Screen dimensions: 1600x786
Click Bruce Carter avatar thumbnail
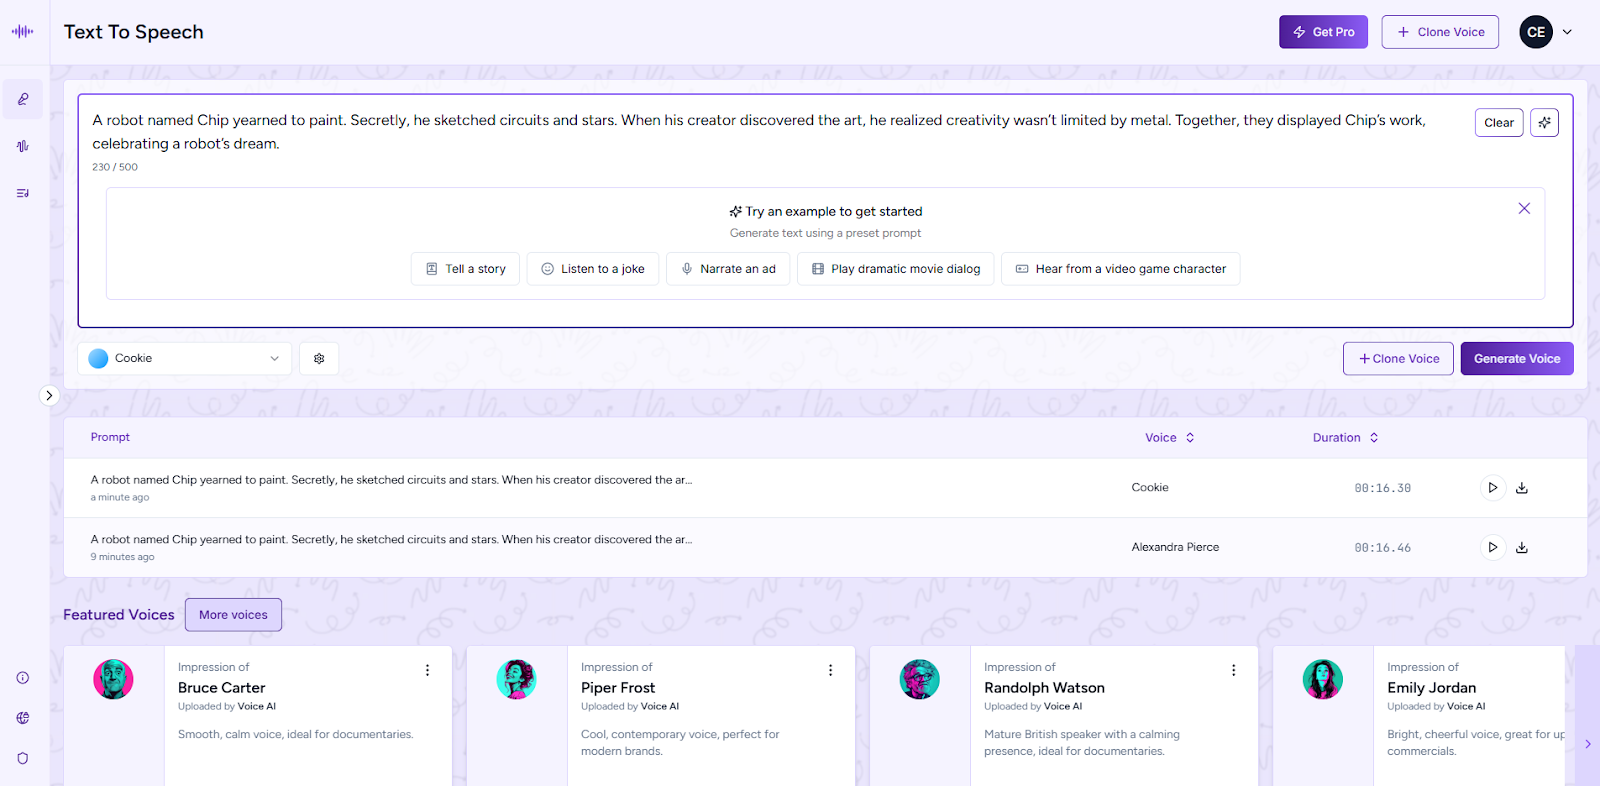(x=113, y=679)
